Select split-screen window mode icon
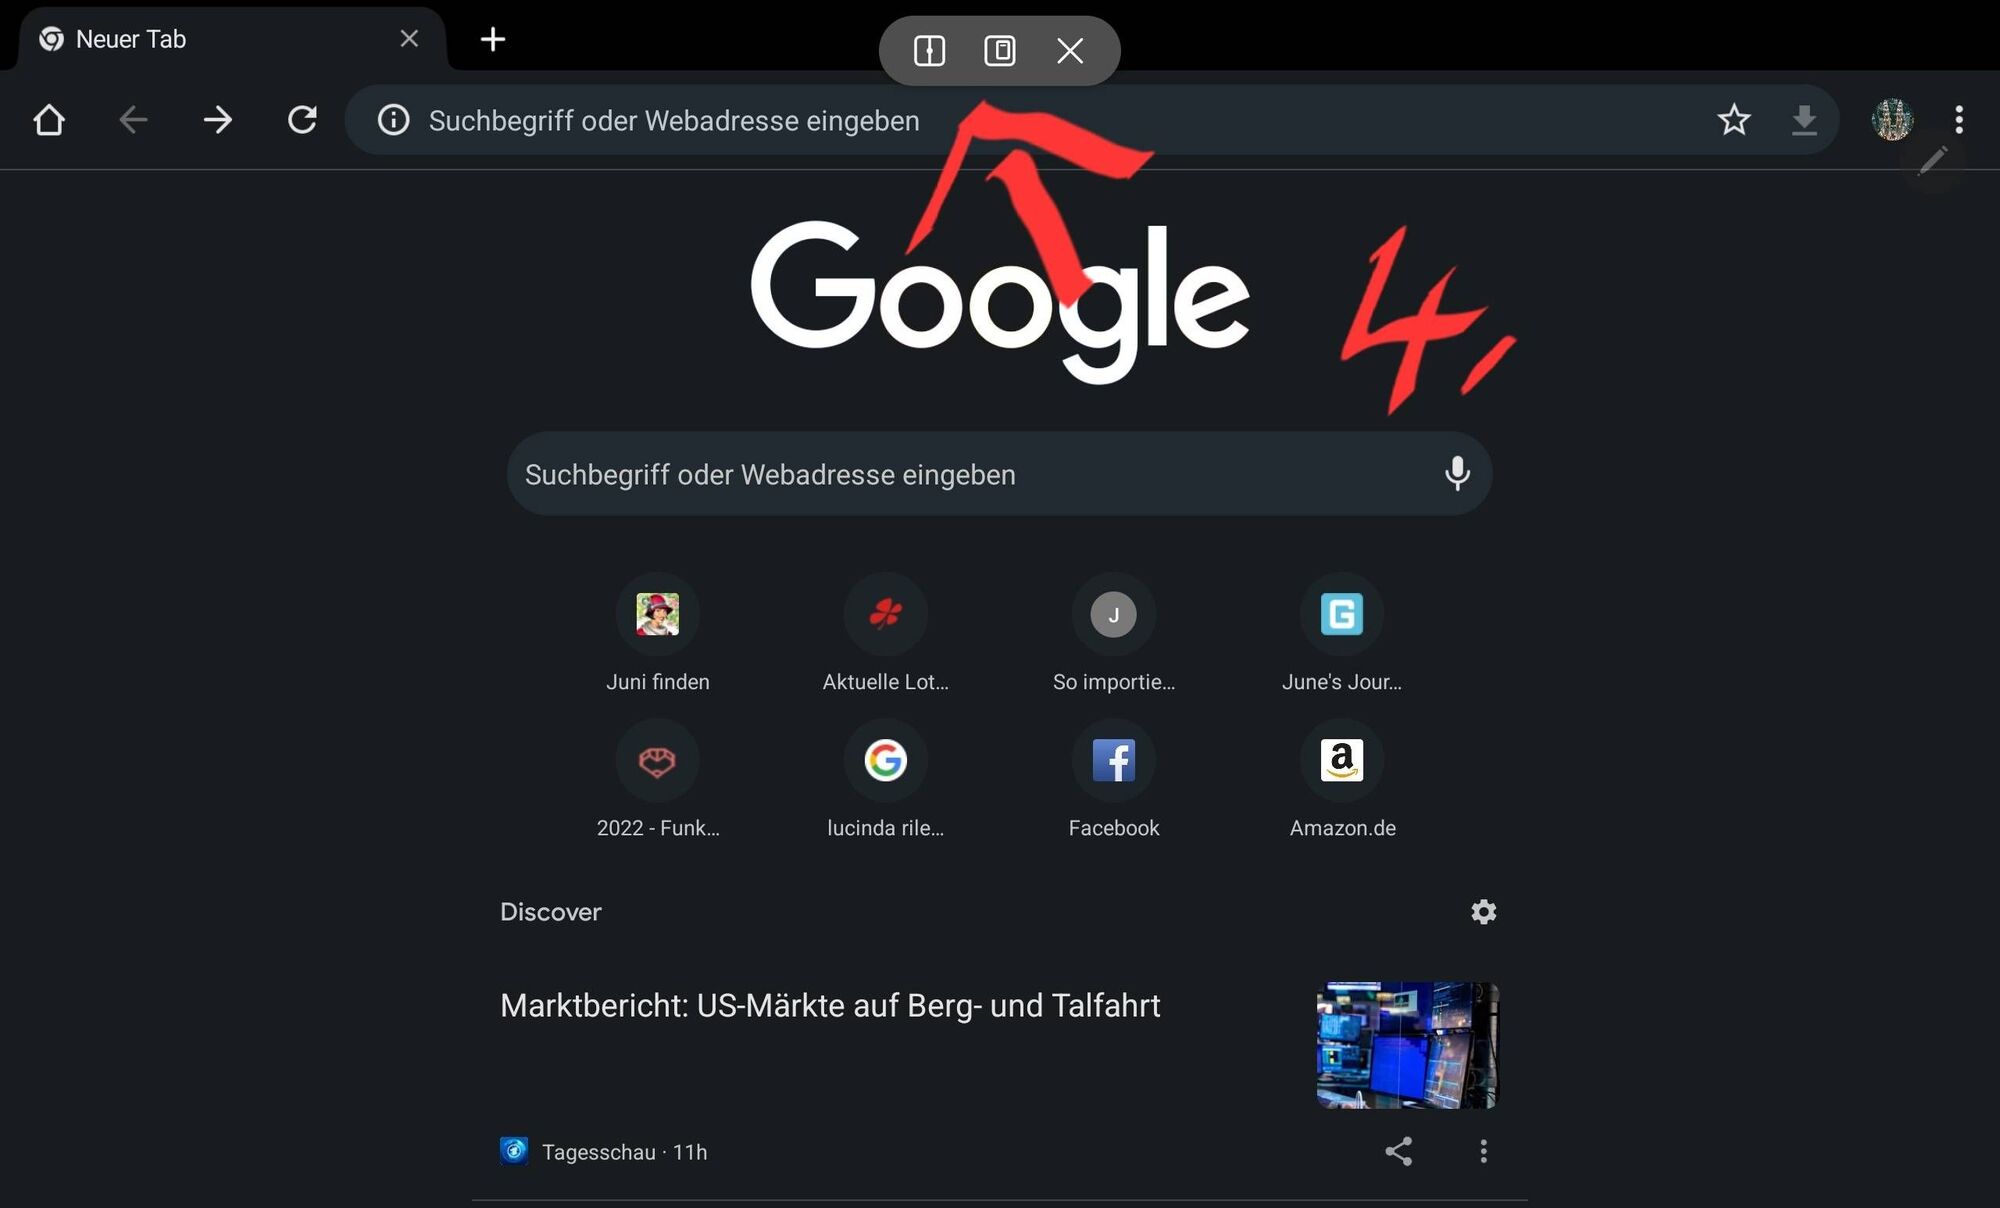Screen dimensions: 2000x1208 tap(929, 51)
